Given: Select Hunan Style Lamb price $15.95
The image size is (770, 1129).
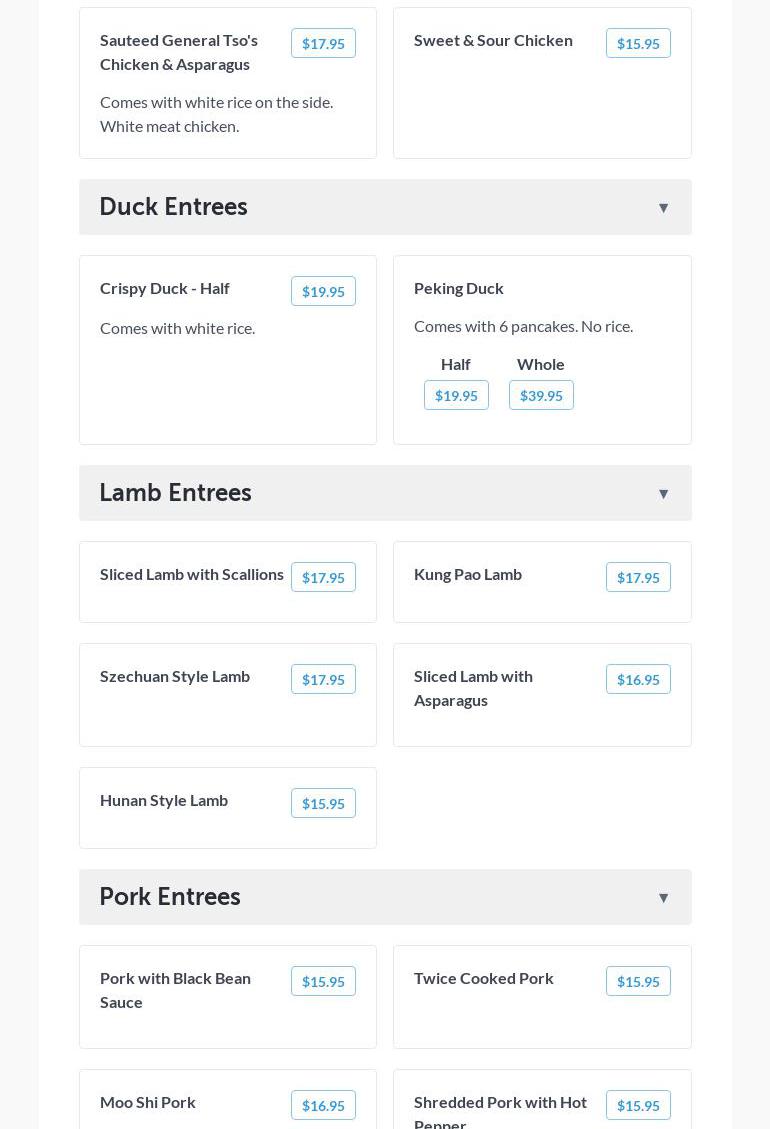Looking at the screenshot, I should coord(323,804).
